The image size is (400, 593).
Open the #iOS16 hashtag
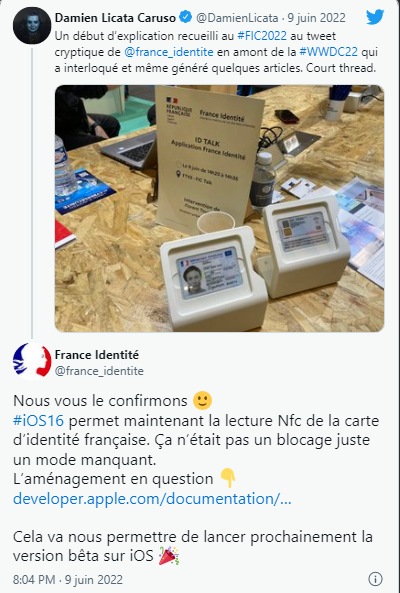point(38,421)
